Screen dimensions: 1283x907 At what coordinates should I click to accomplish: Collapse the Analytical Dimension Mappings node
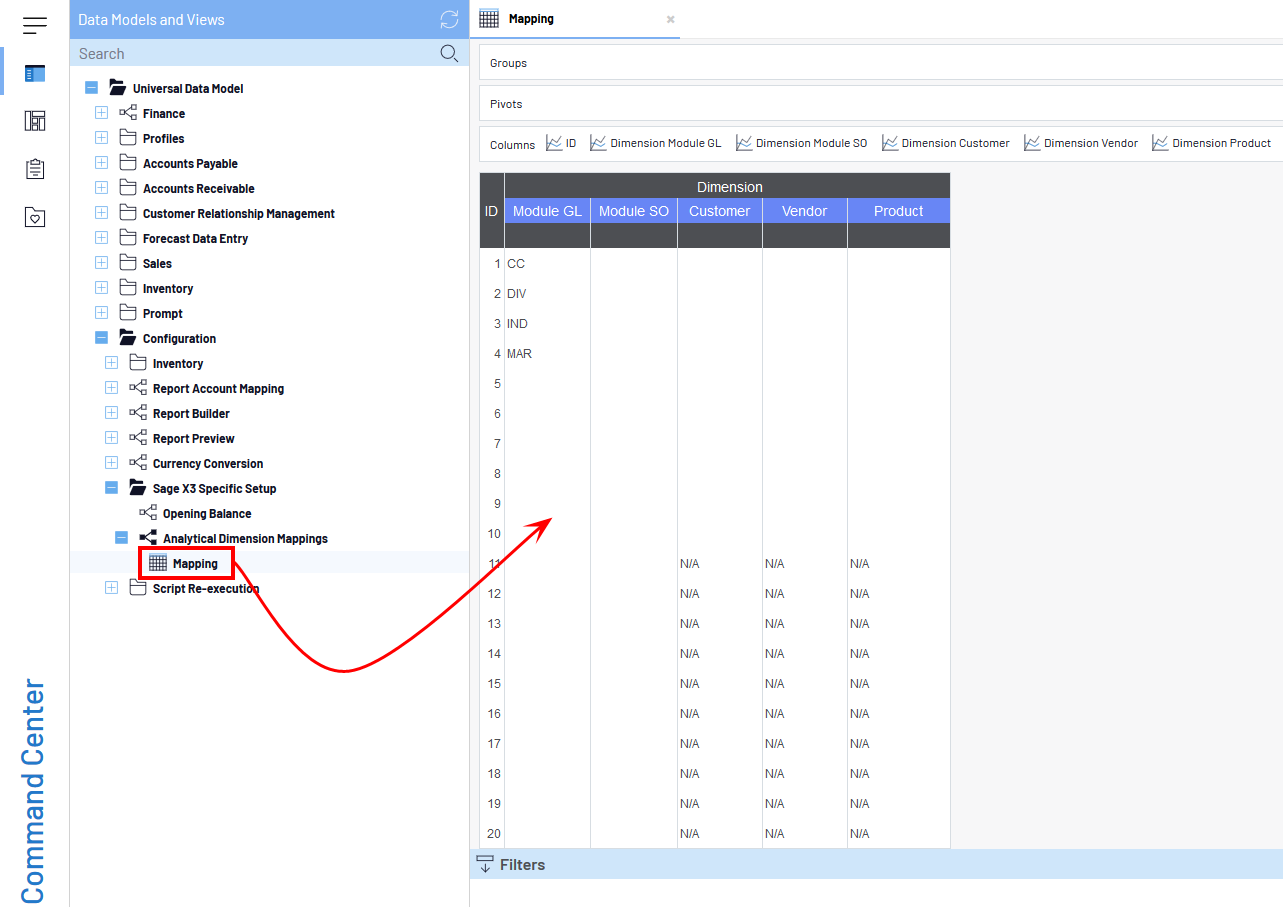[x=122, y=538]
